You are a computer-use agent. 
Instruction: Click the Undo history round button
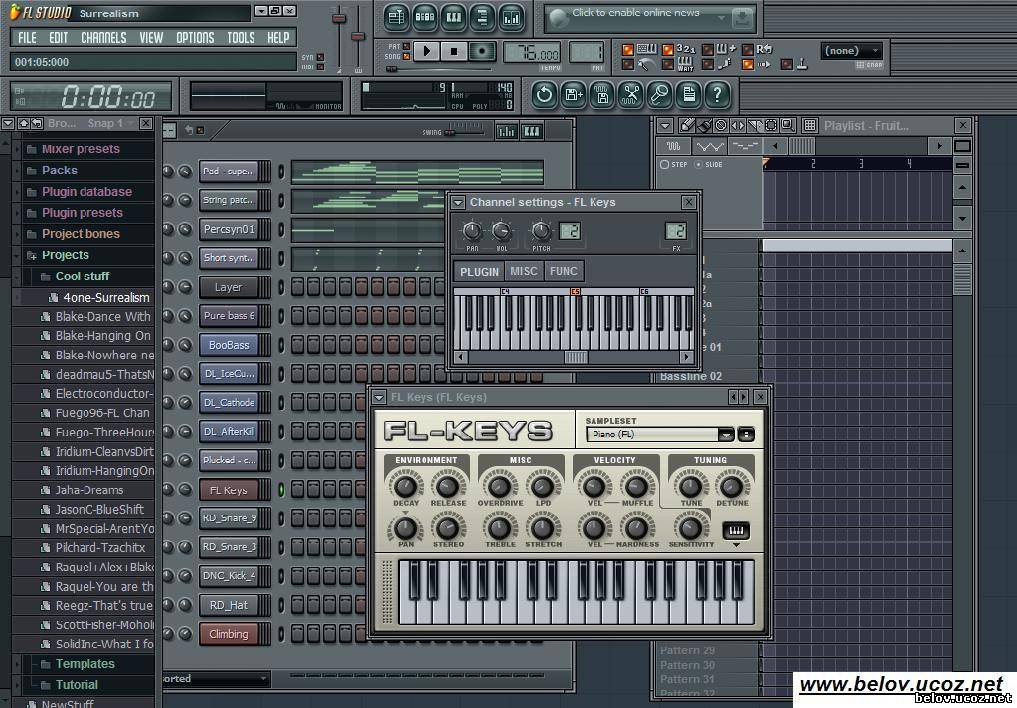544,95
